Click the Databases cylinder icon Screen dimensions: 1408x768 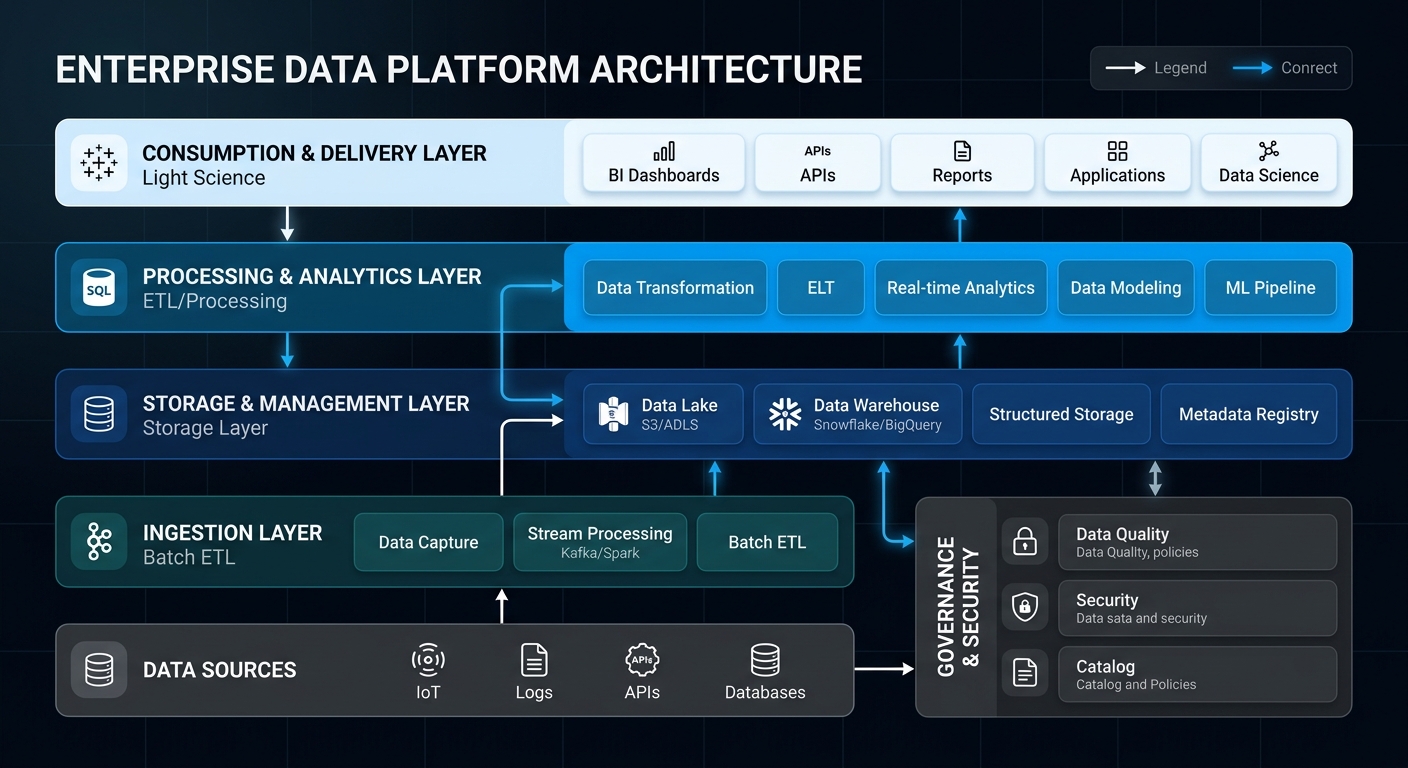coord(765,660)
